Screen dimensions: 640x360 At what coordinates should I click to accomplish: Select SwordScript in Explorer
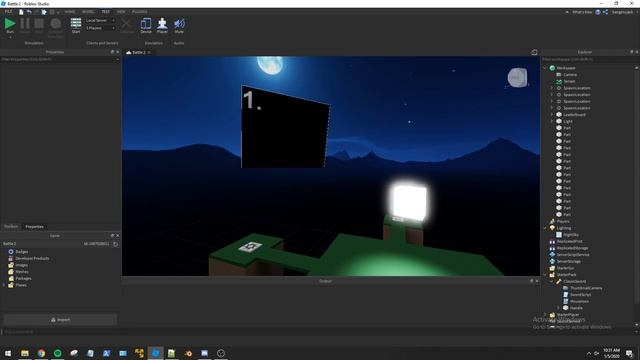(x=580, y=295)
